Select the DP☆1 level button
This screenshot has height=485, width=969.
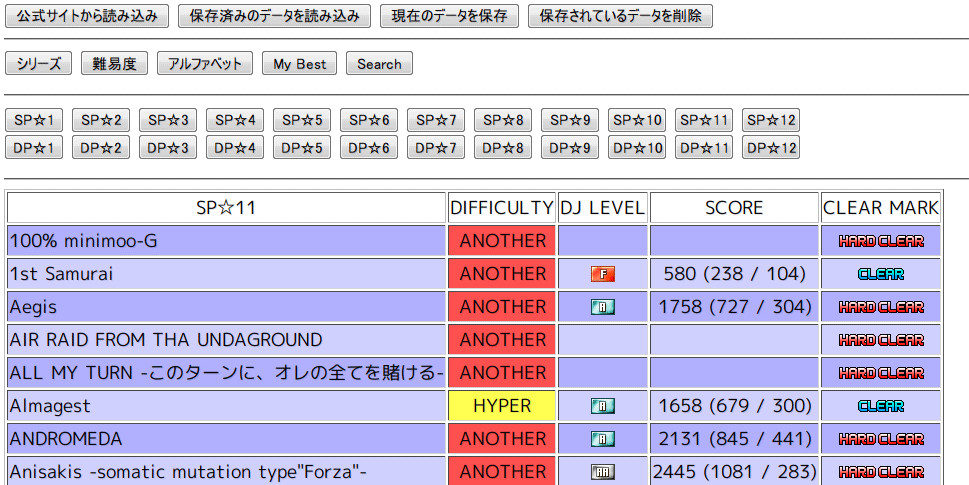coord(34,147)
